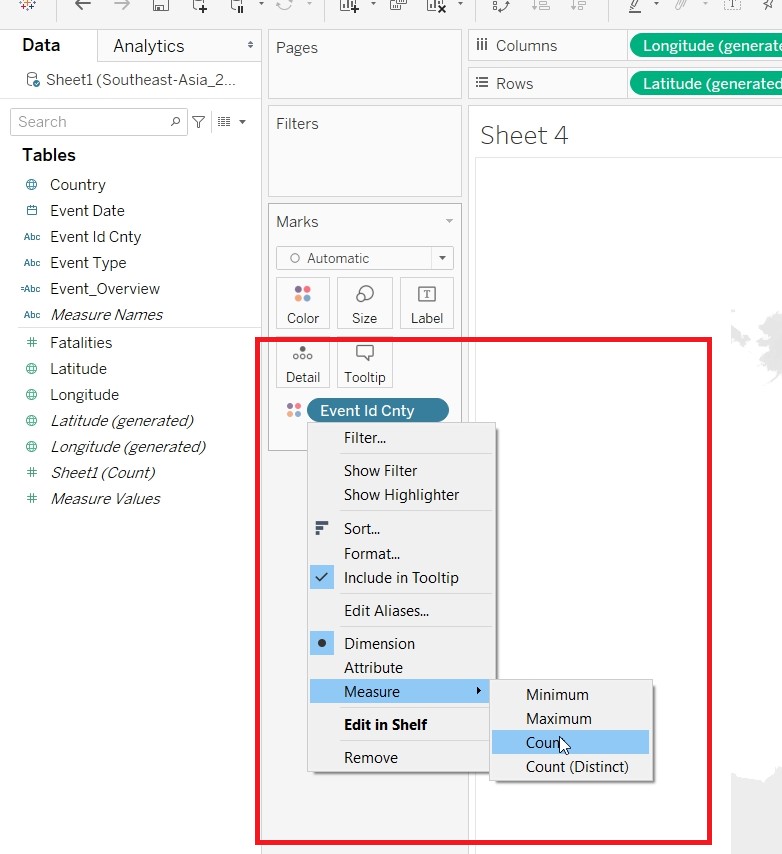Select the Attribute option in context menu
782x854 pixels.
point(373,668)
